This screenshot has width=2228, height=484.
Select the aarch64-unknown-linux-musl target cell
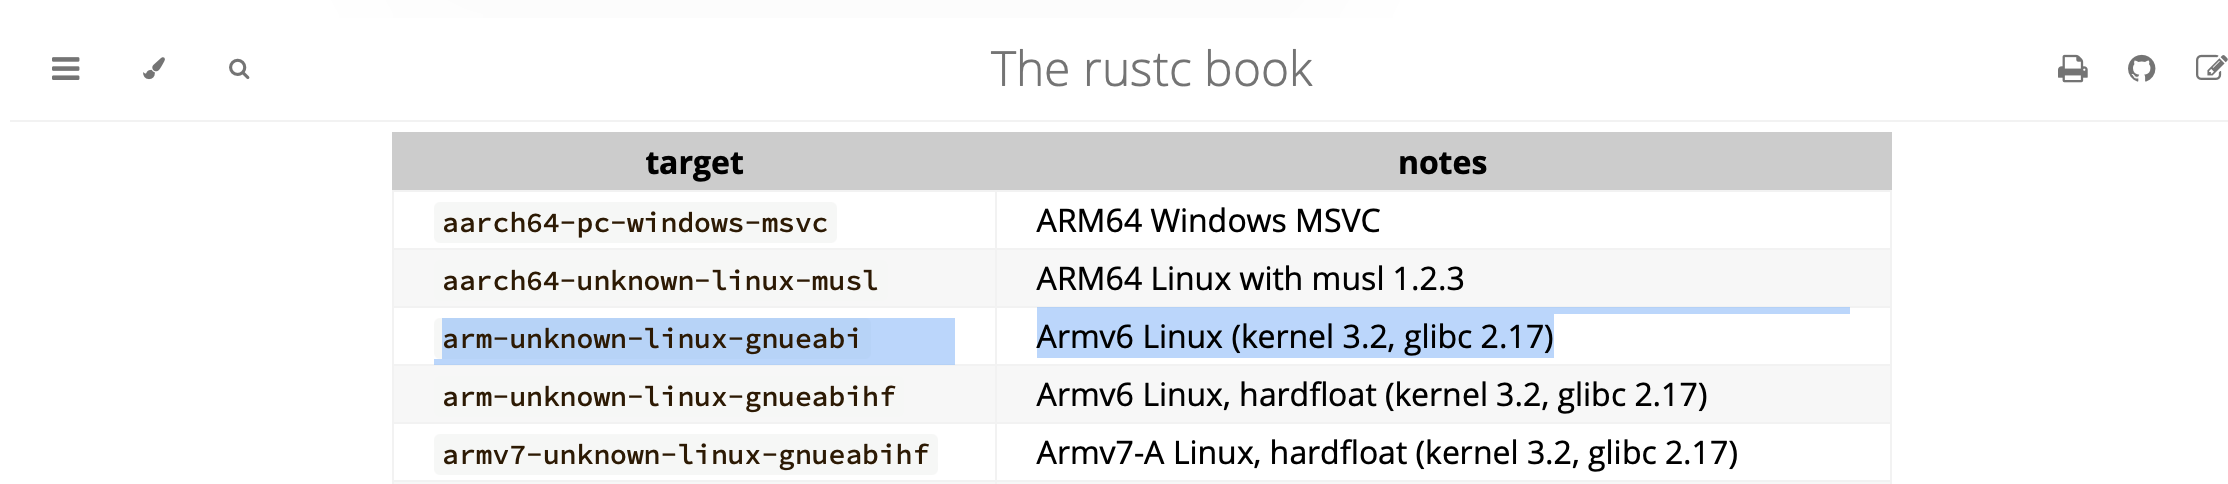pyautogui.click(x=660, y=280)
